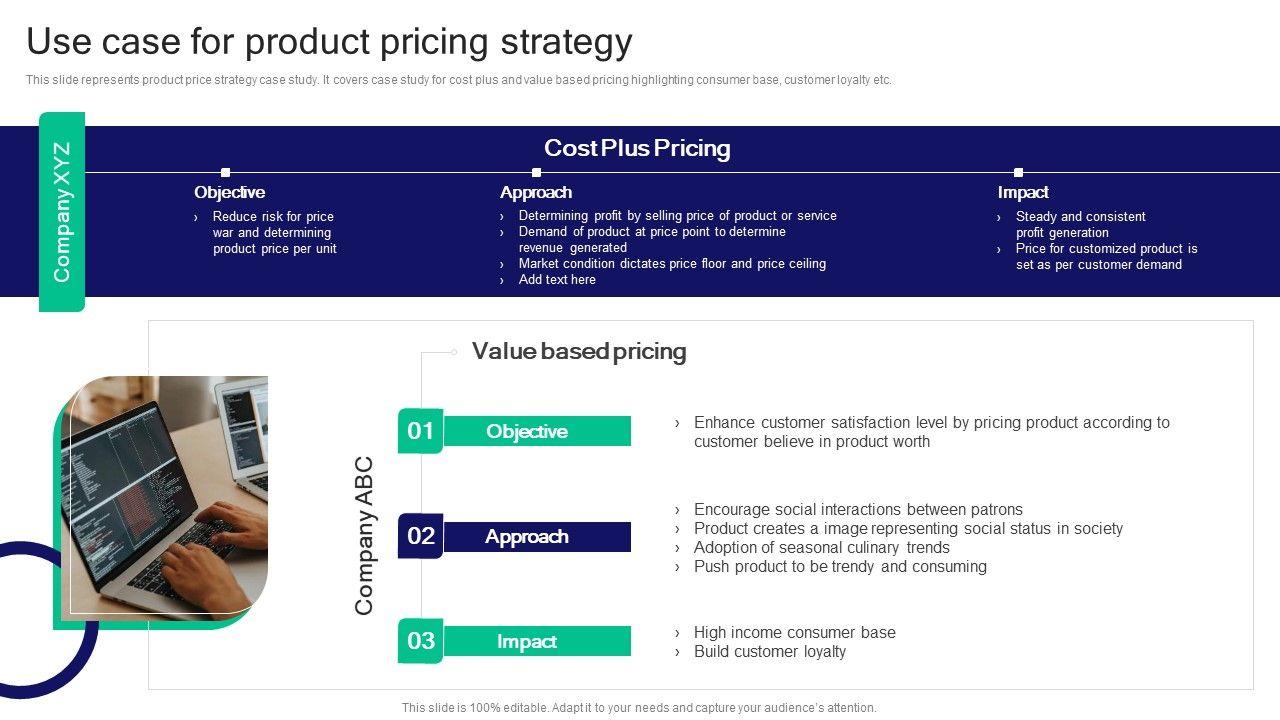Click the Cost Plus Pricing heading
This screenshot has height=720, width=1280.
coord(637,148)
